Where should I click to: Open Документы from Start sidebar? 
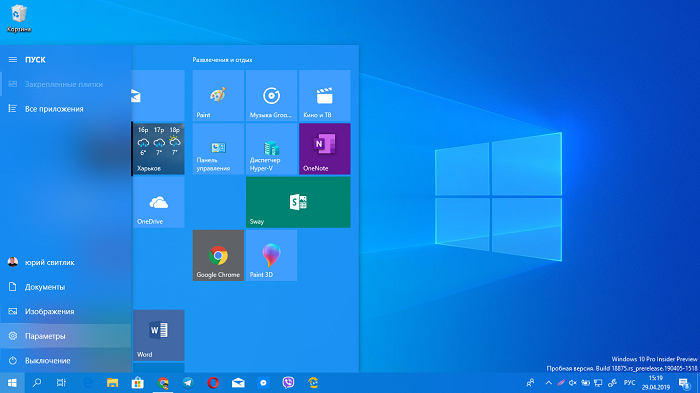pos(66,287)
